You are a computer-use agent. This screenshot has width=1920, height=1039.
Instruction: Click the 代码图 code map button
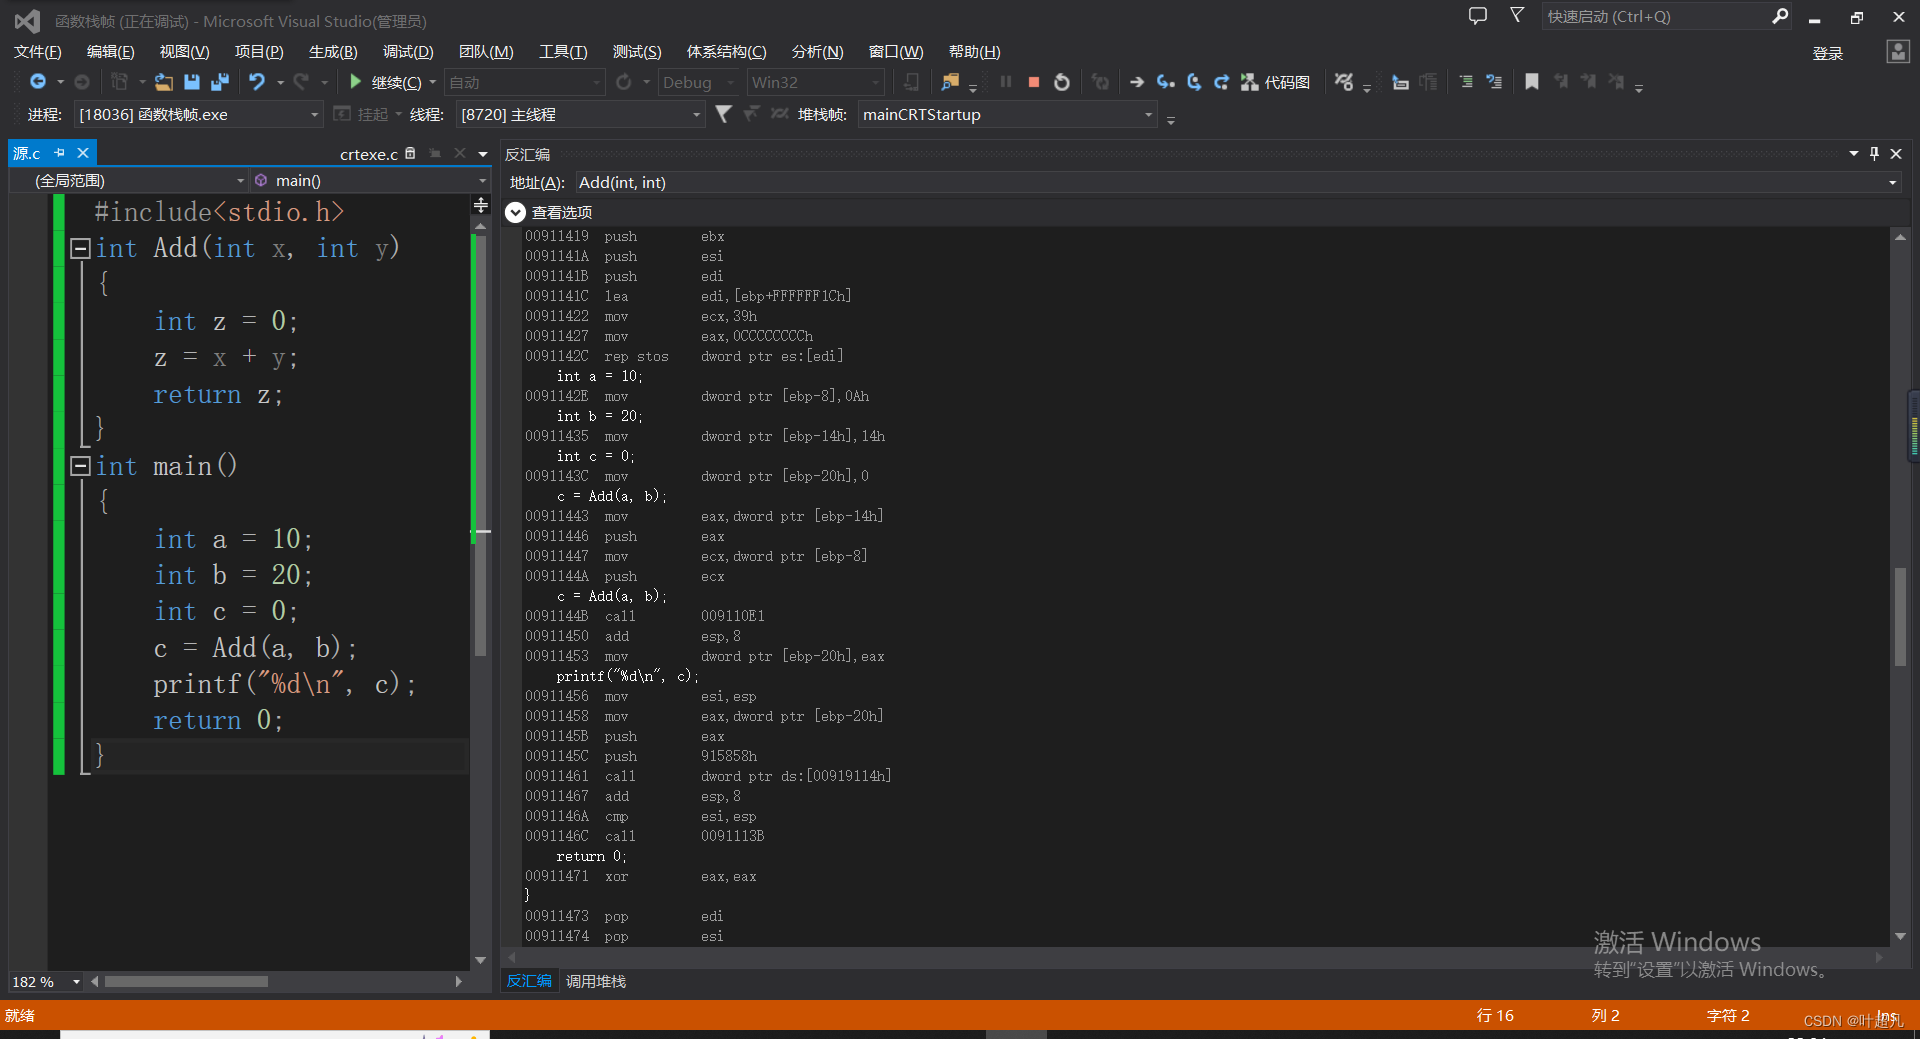pos(1276,82)
